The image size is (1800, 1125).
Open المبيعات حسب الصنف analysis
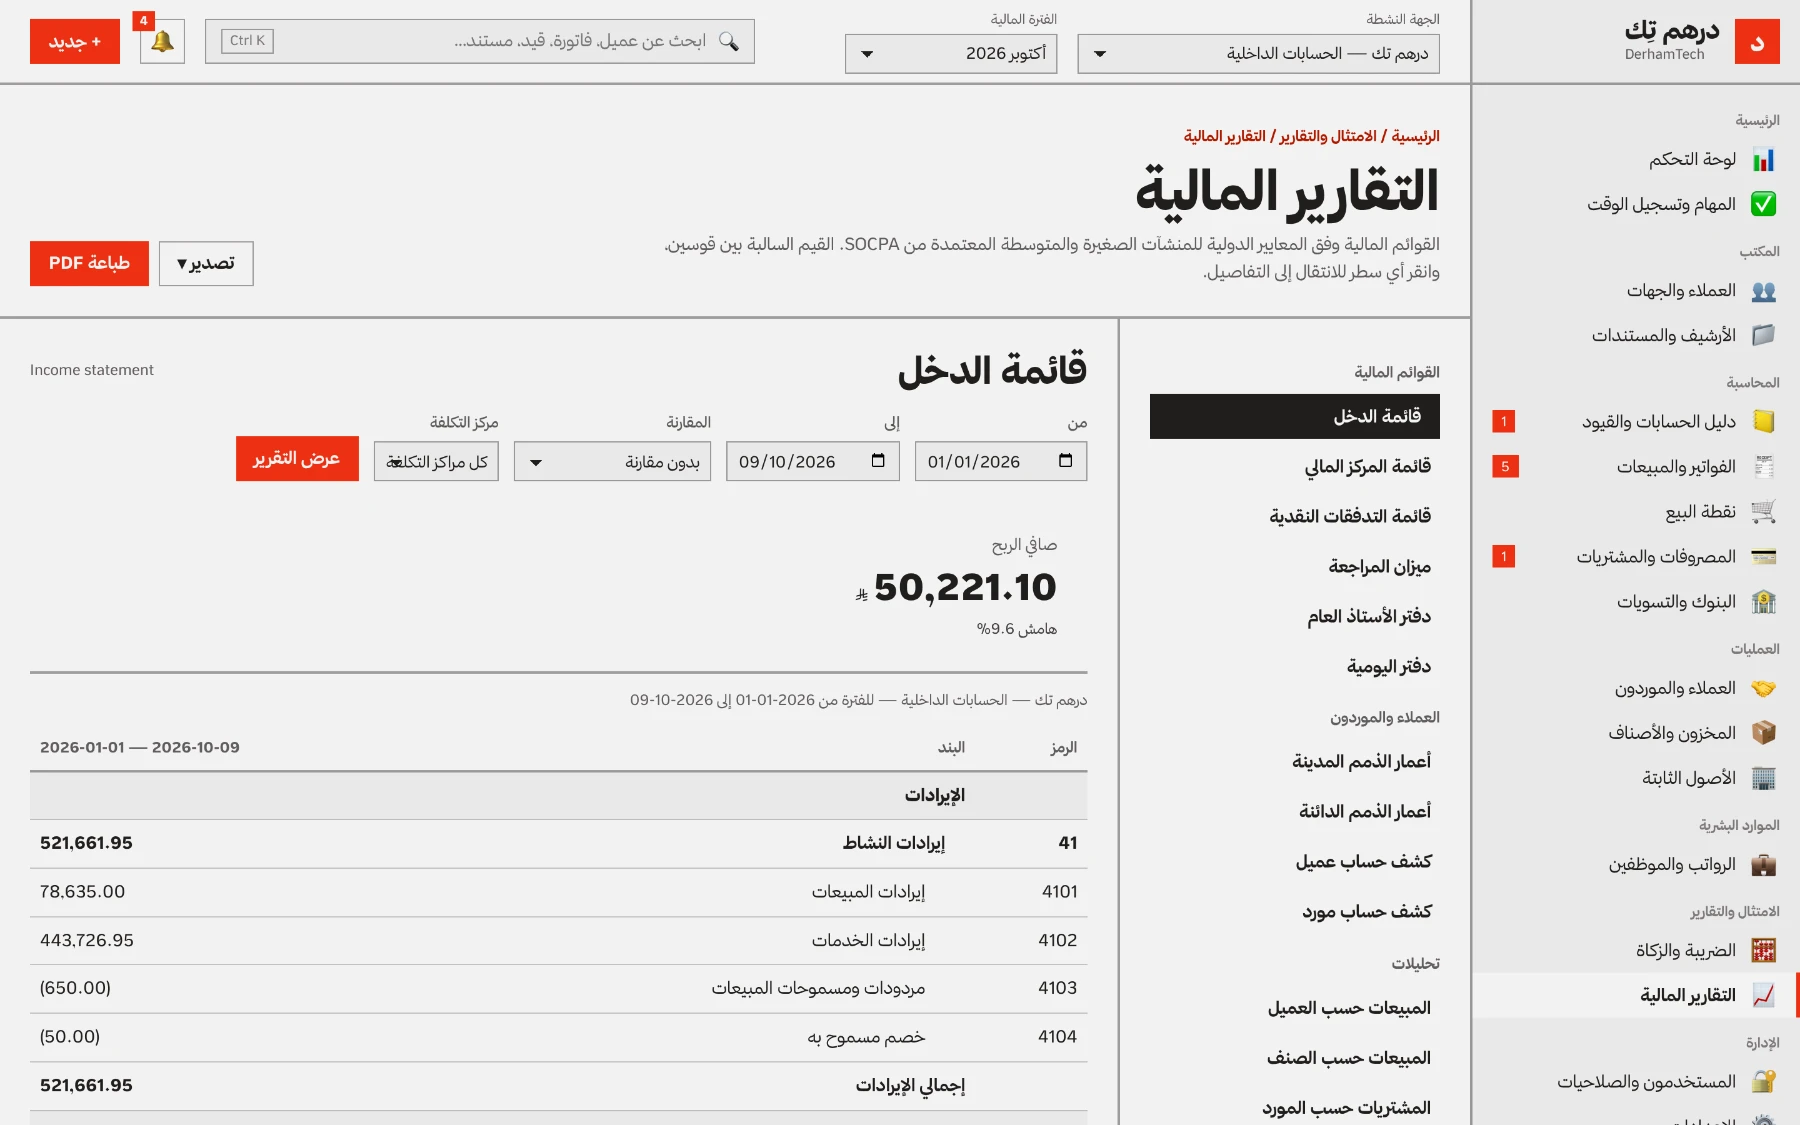1295,1059
